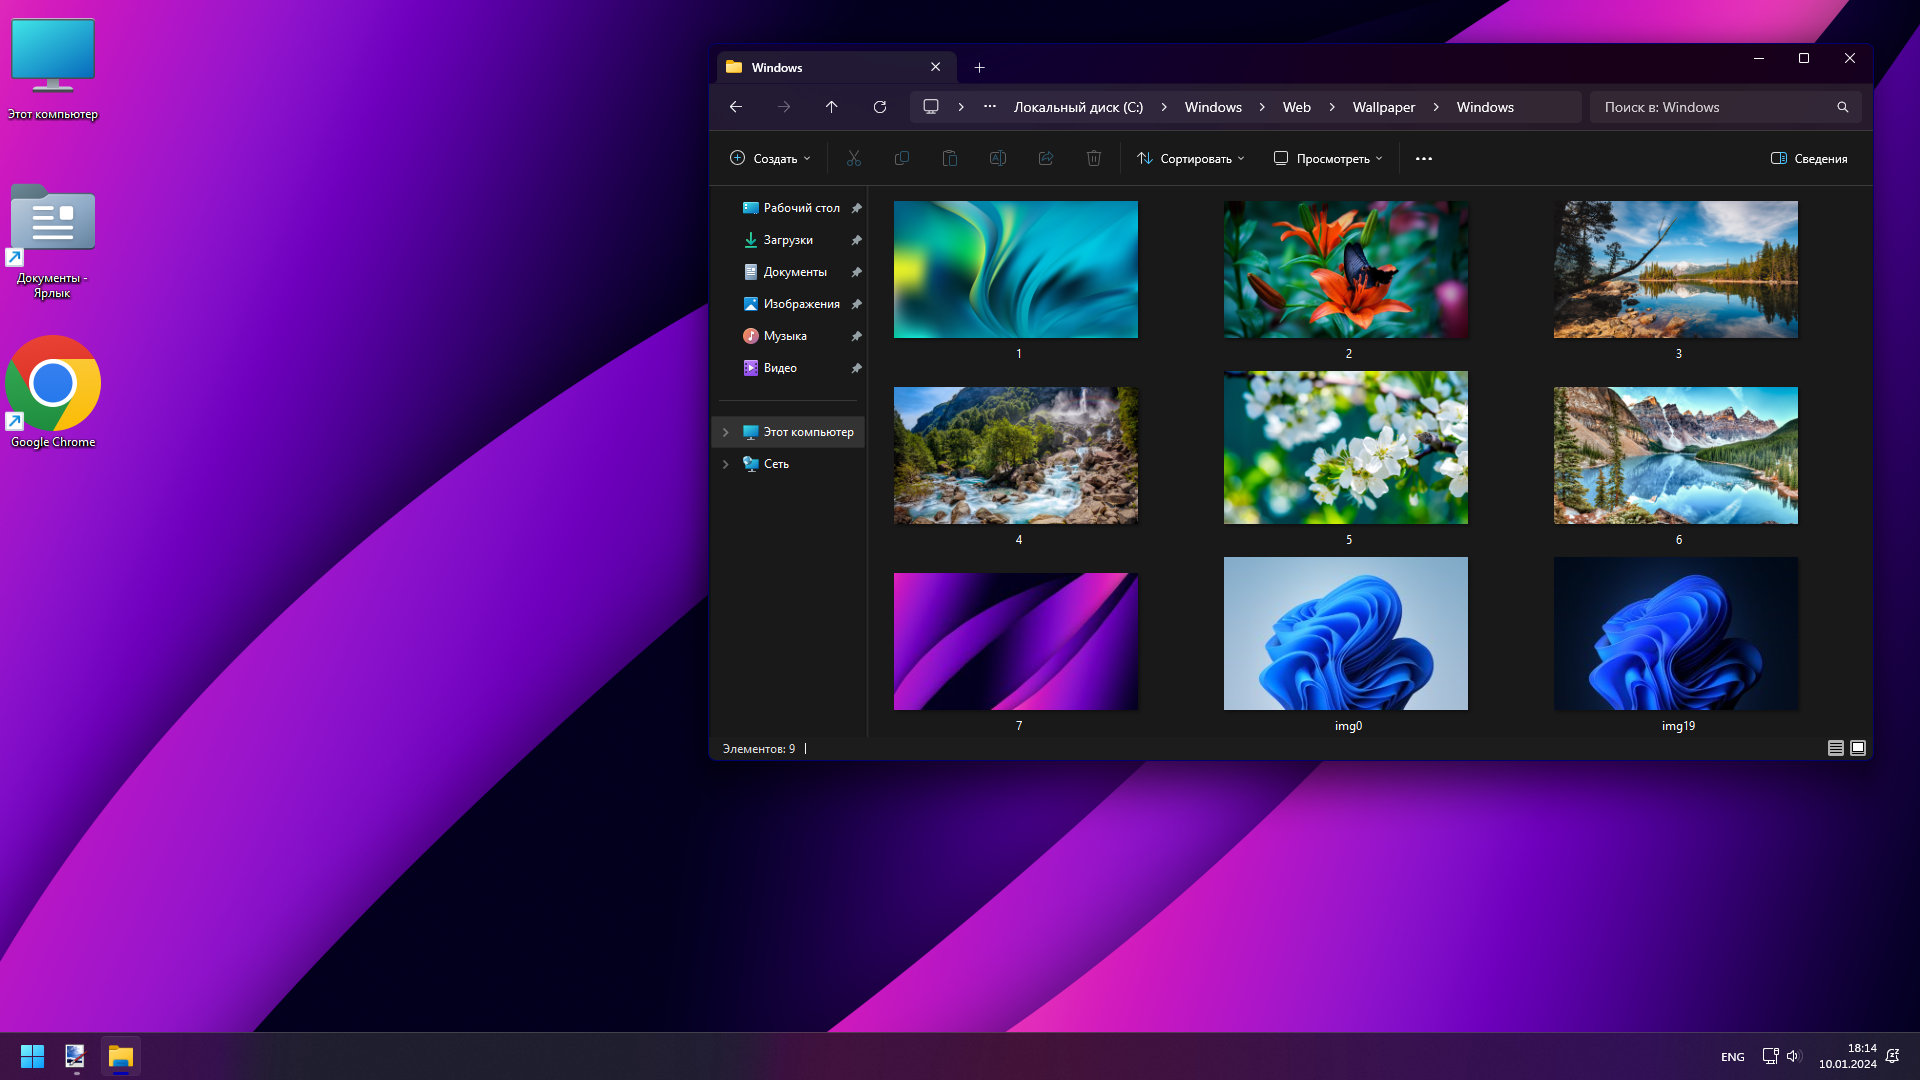Switch to large thumbnails view
1920x1080 pixels.
click(1858, 748)
